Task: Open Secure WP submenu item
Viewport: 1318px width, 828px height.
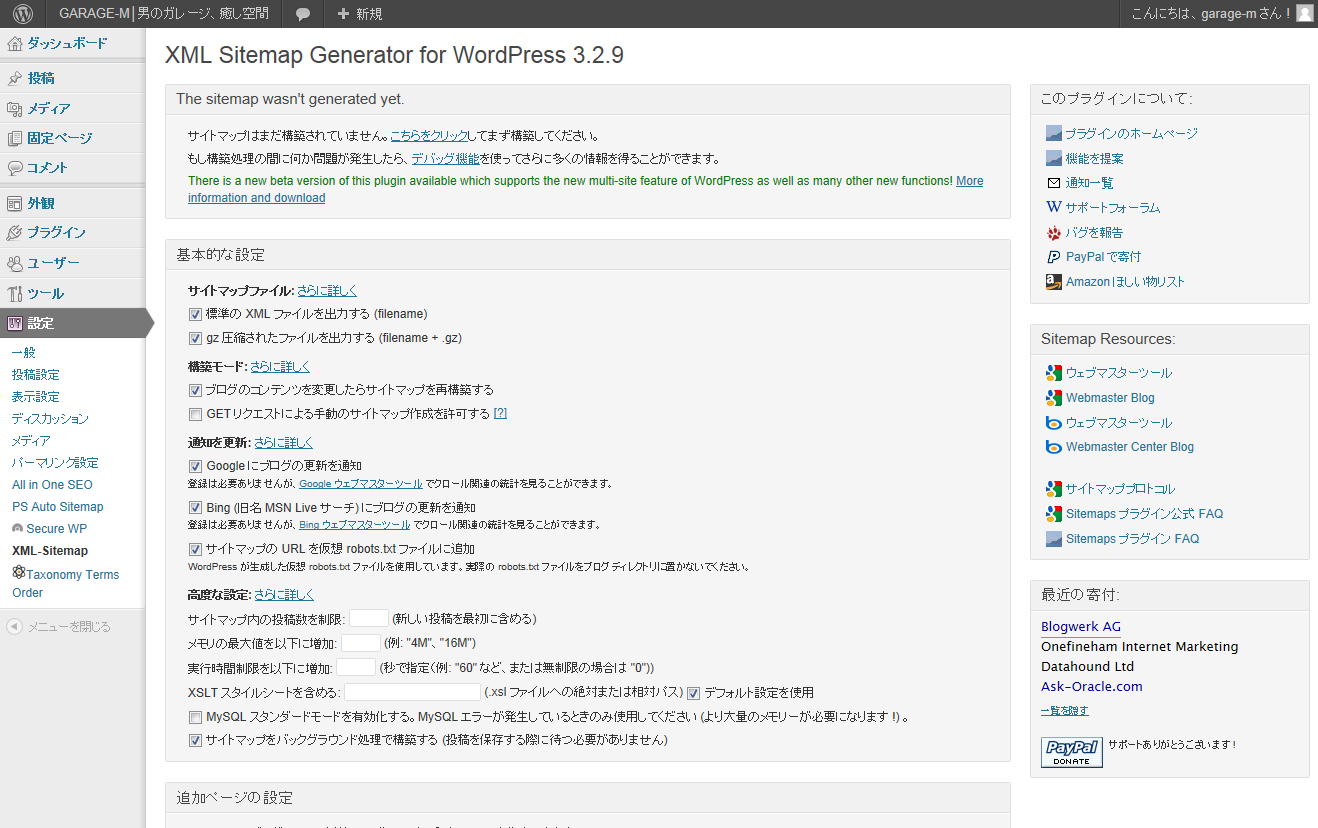Action: tap(56, 529)
